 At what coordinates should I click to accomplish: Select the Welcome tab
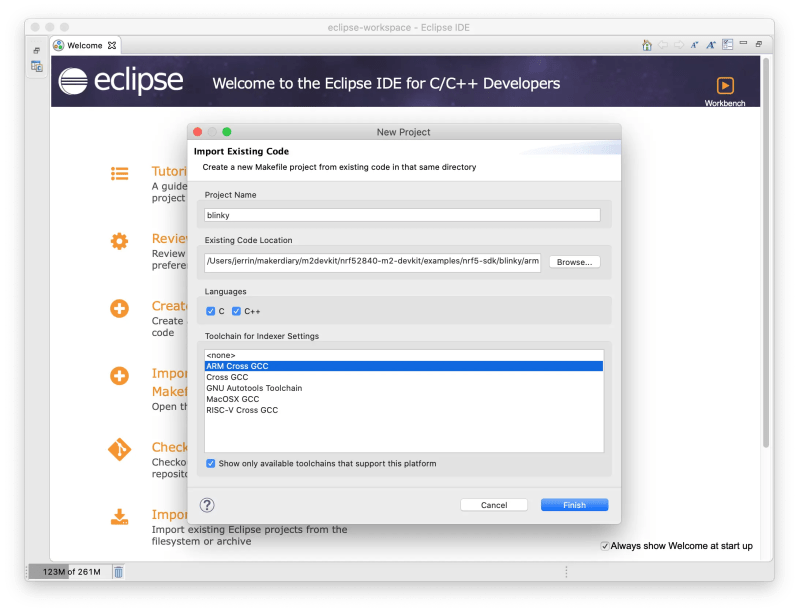pyautogui.click(x=85, y=45)
